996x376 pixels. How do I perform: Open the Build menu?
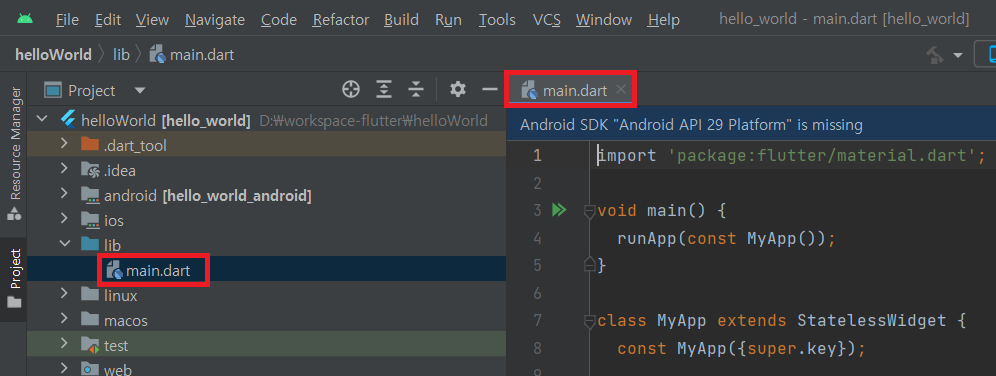(401, 20)
